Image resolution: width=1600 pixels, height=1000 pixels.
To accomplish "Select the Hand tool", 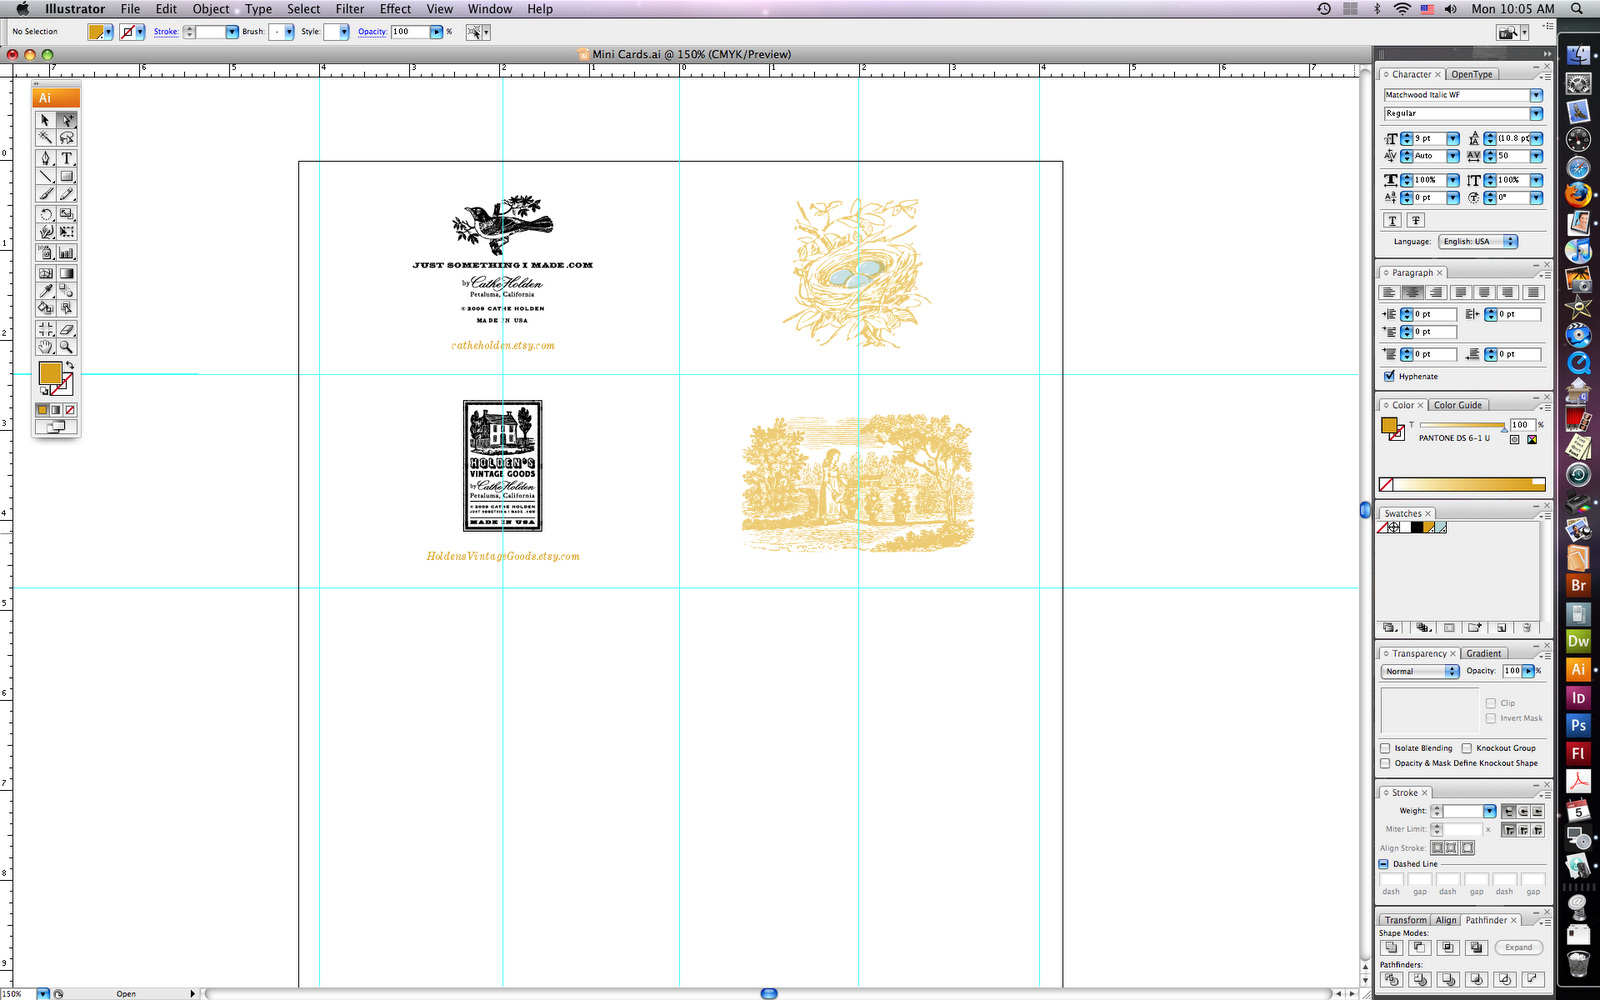I will coord(45,347).
